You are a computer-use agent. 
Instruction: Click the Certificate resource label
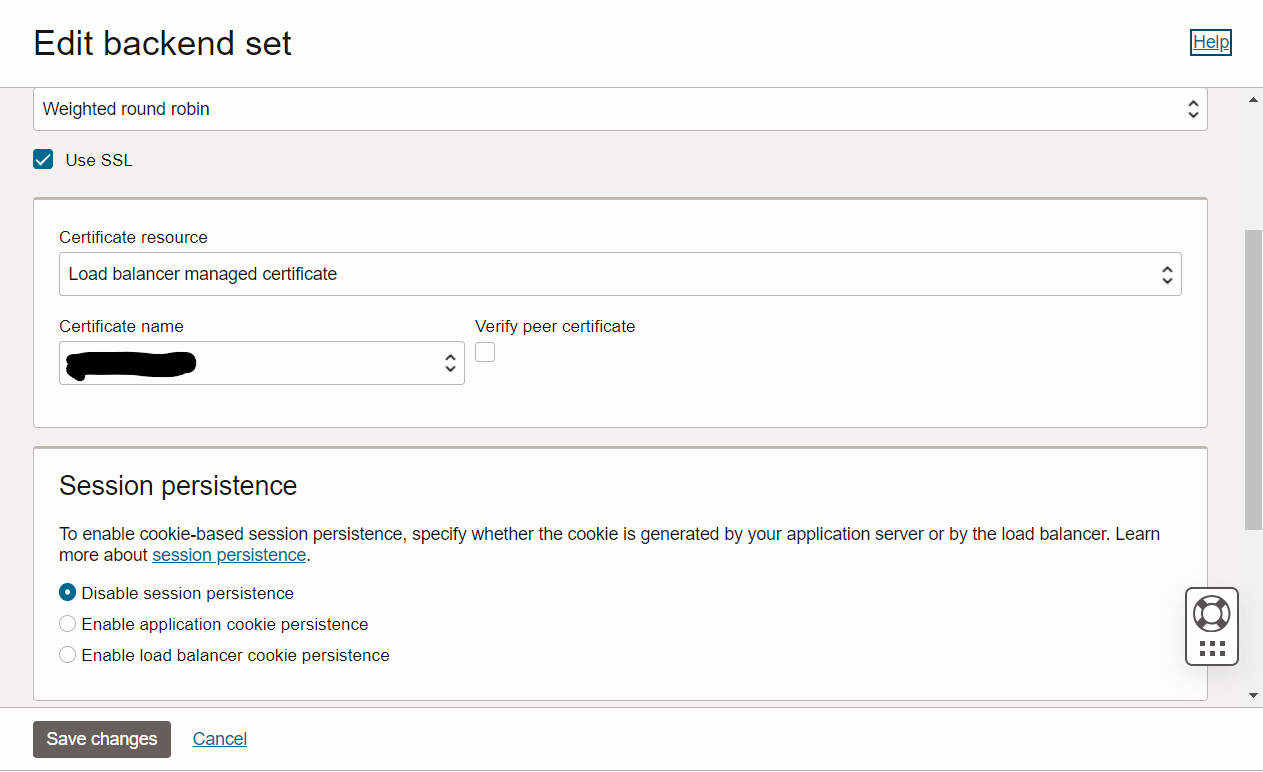(133, 237)
